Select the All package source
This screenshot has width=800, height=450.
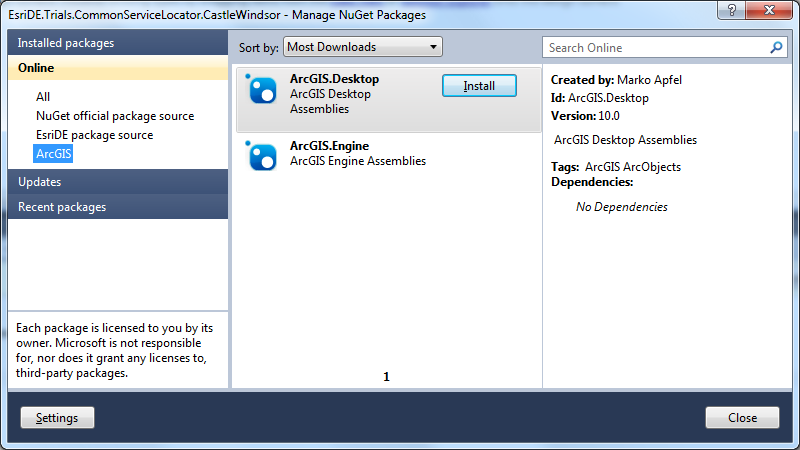[x=43, y=97]
